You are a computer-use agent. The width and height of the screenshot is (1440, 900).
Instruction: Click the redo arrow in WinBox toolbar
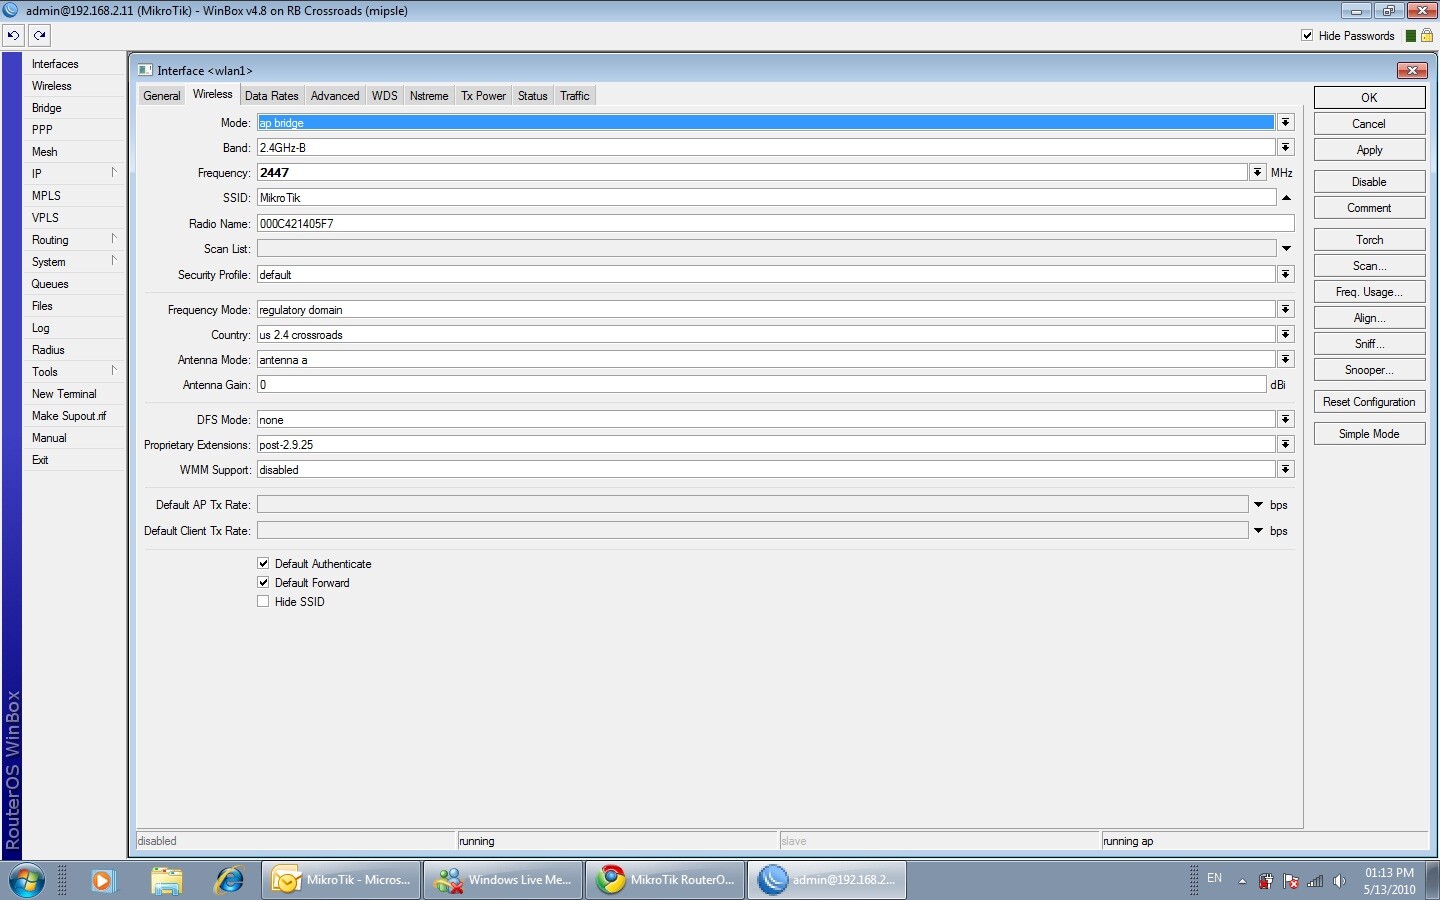tap(39, 35)
